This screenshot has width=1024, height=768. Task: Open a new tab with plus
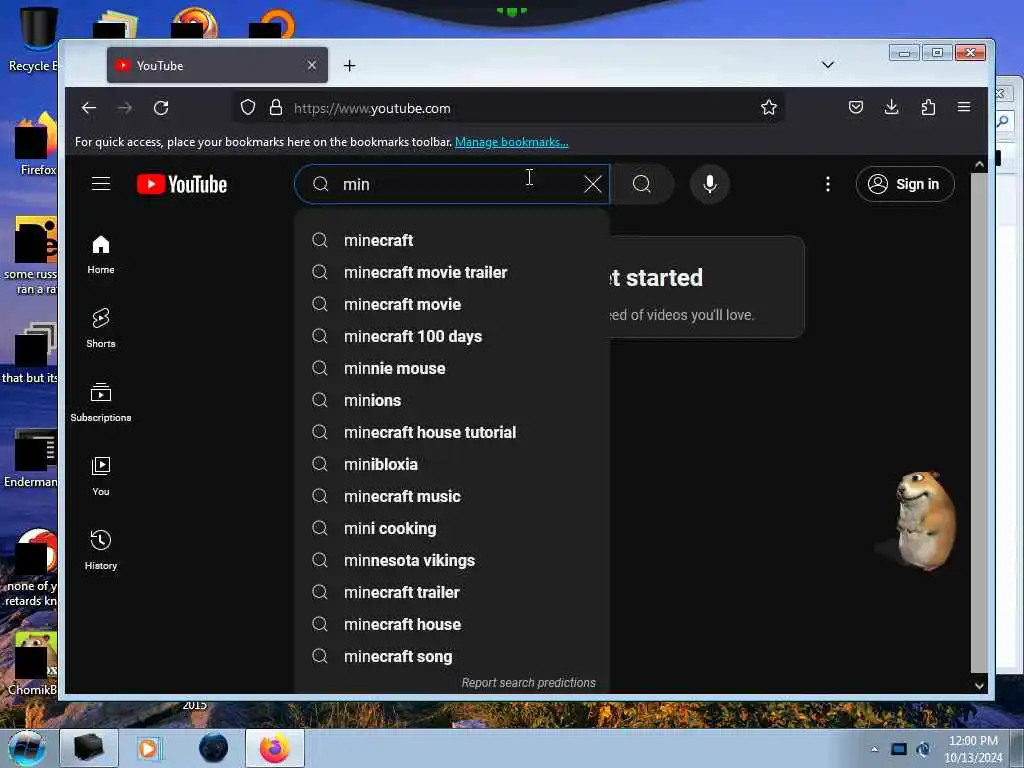point(349,65)
